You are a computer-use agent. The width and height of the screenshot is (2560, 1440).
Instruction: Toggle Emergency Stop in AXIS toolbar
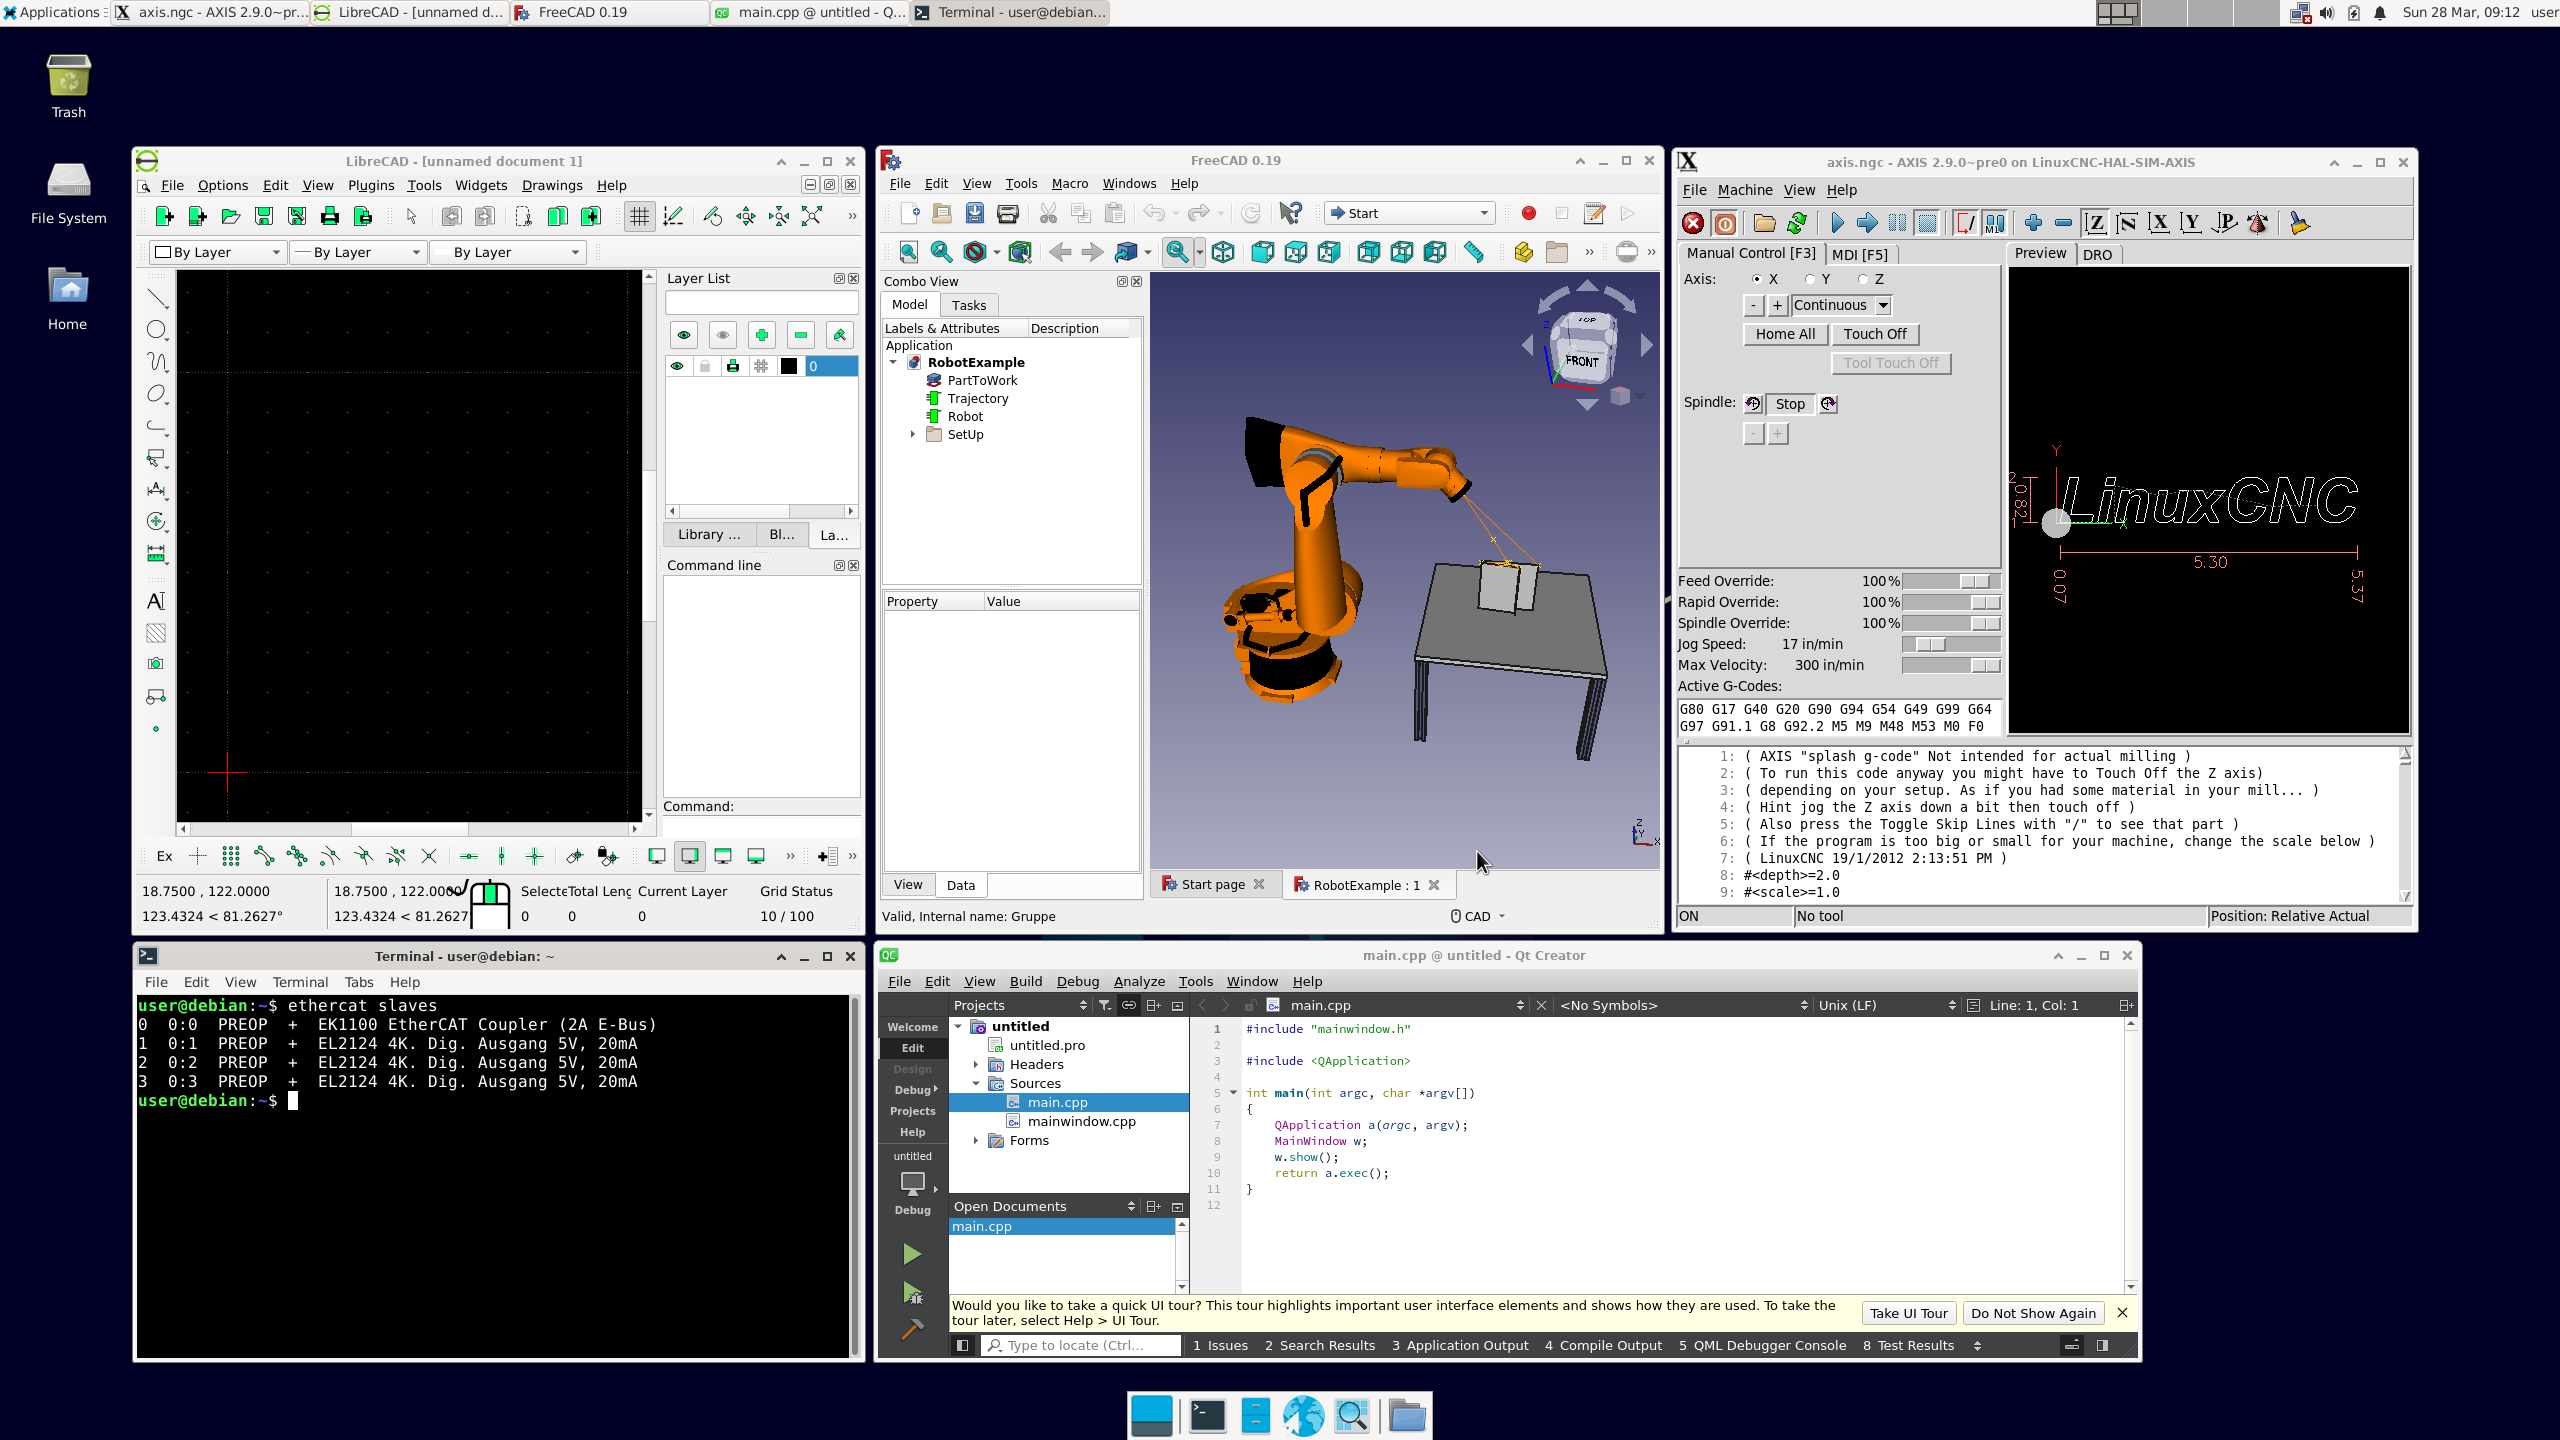[1692, 223]
